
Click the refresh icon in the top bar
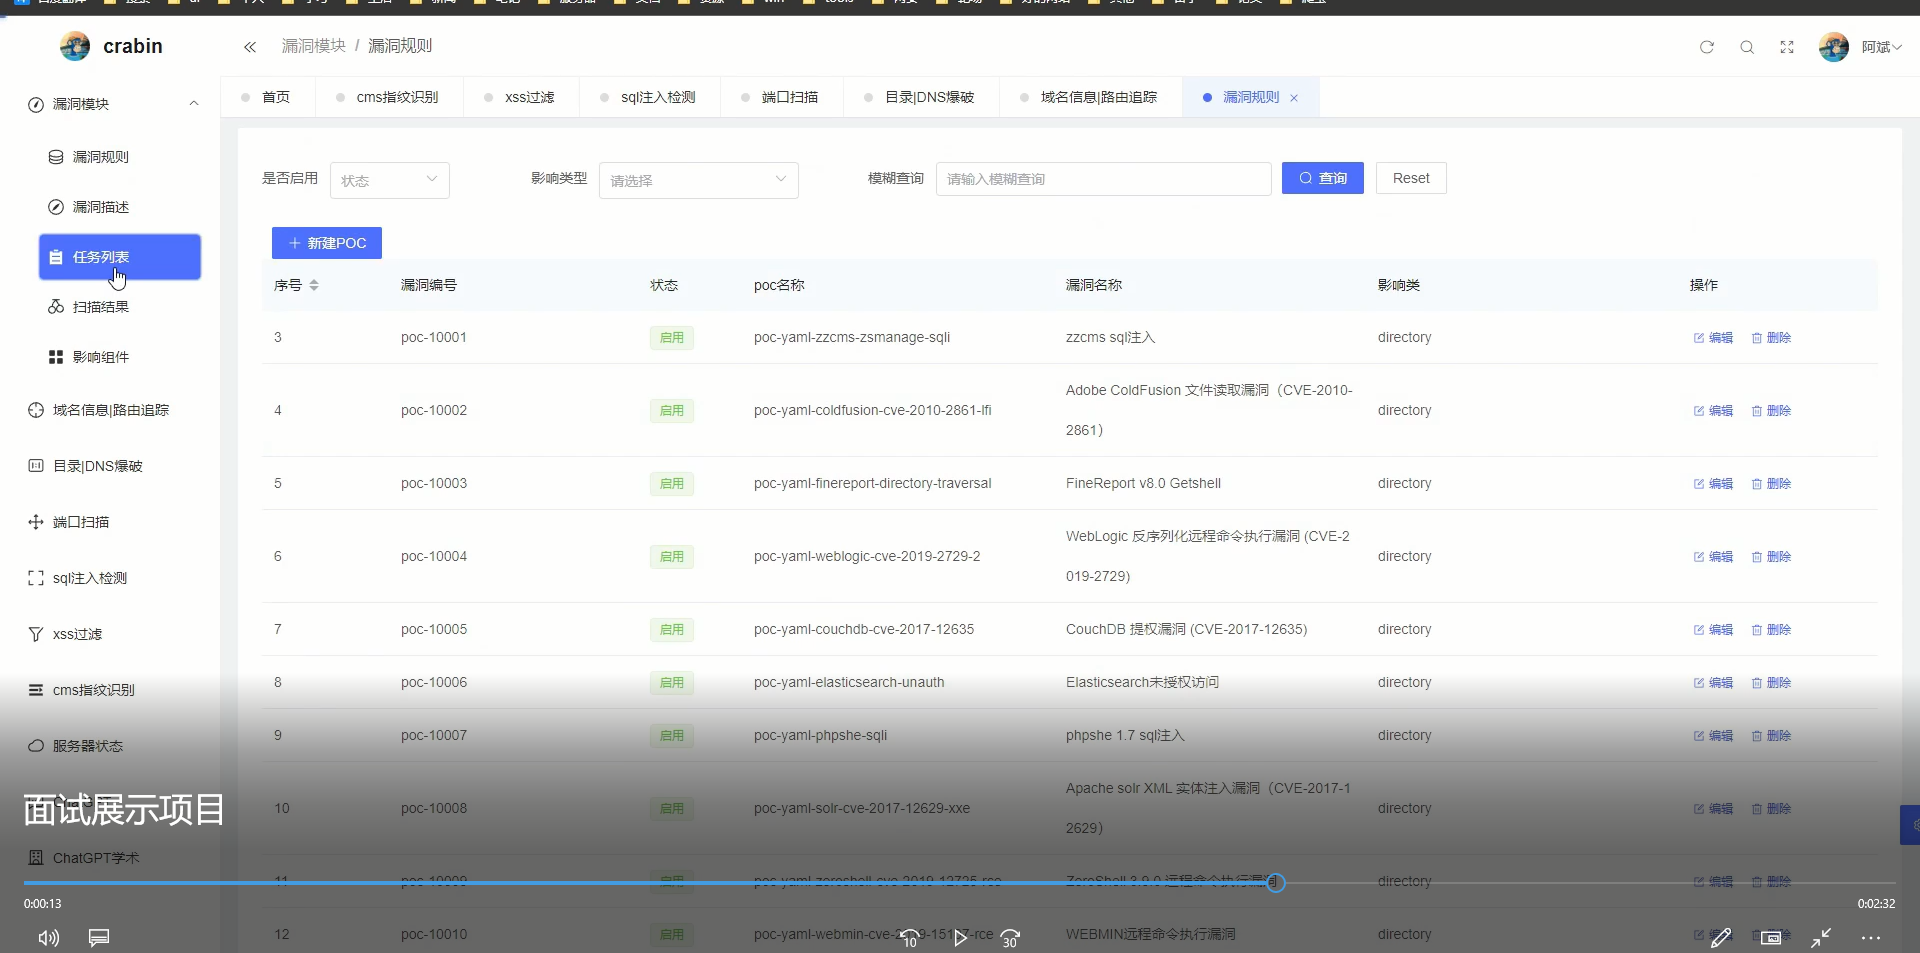pos(1707,47)
